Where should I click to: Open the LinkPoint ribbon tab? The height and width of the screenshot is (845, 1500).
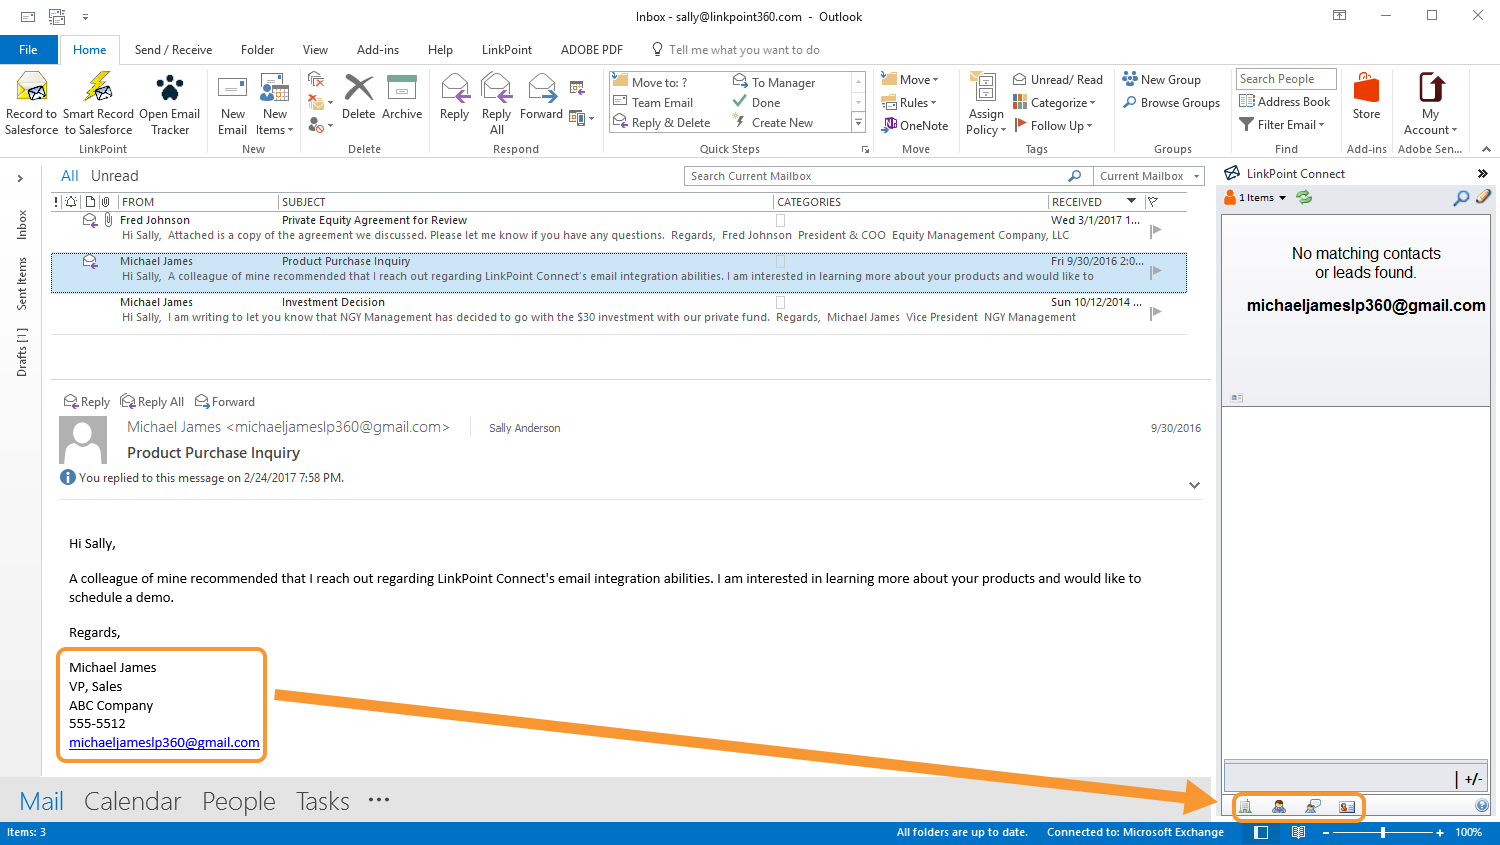[507, 50]
